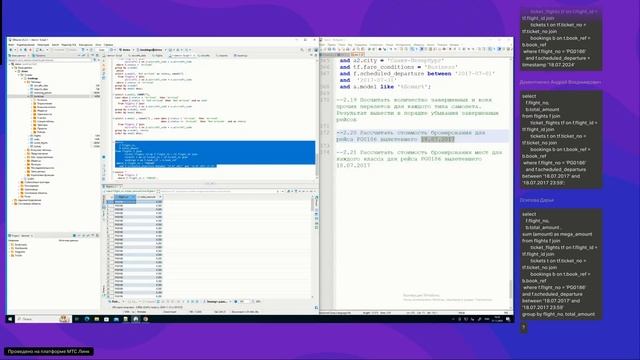Open Представления folder in navigator

coord(40,153)
